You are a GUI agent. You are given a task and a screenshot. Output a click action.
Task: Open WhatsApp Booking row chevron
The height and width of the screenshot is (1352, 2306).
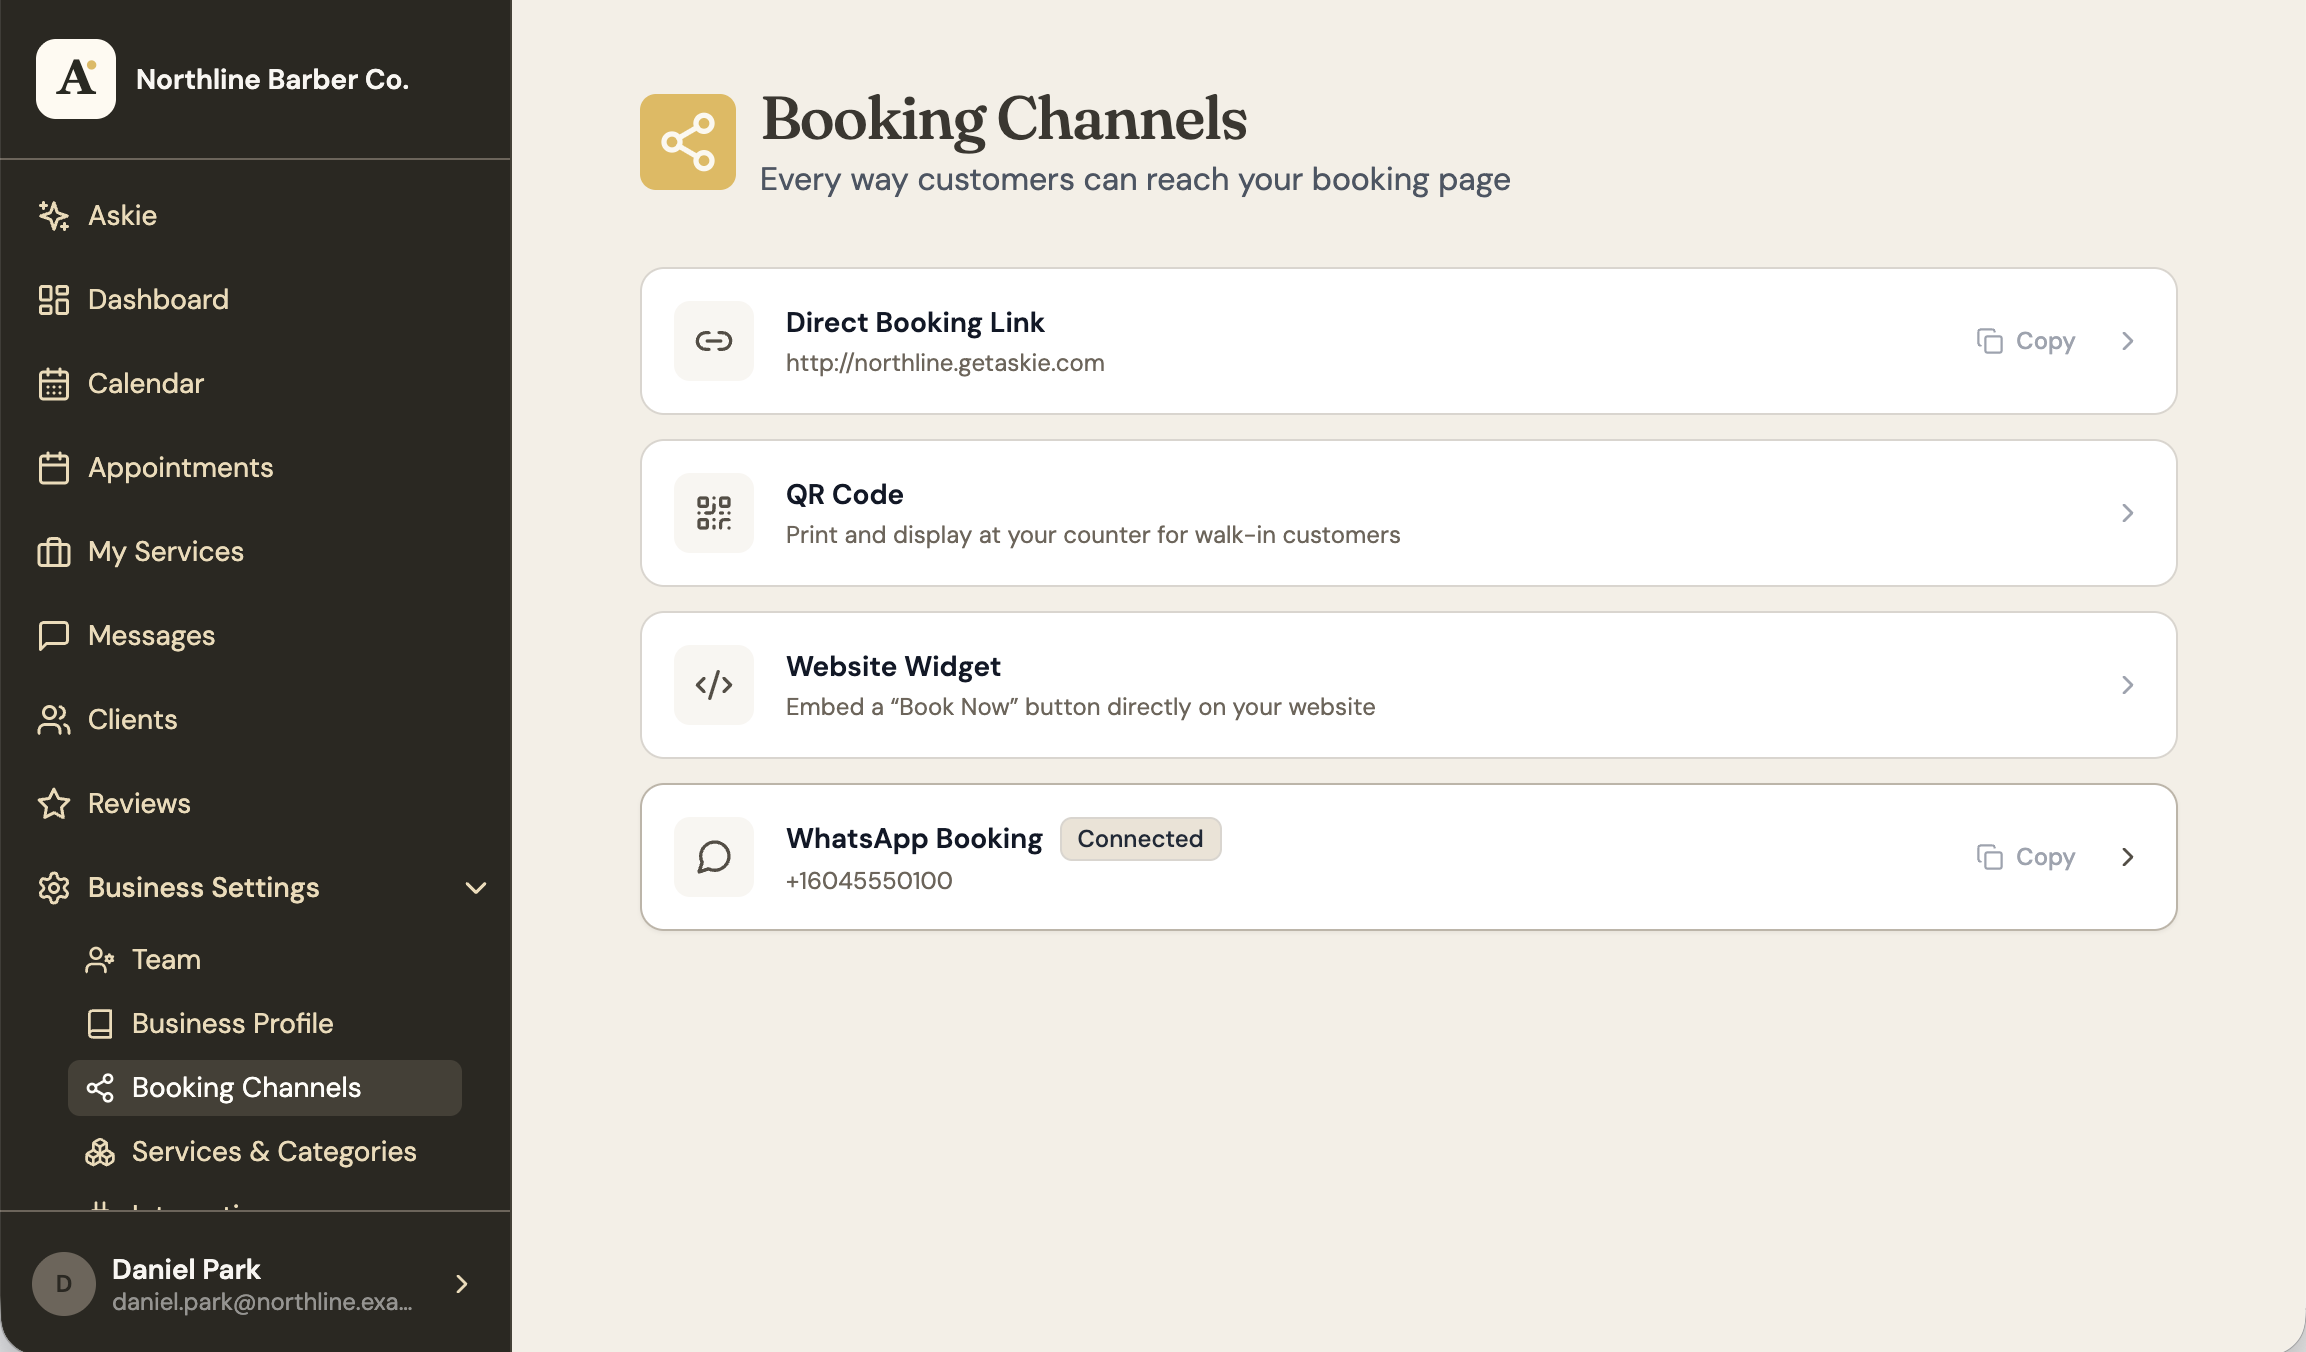pyautogui.click(x=2128, y=857)
